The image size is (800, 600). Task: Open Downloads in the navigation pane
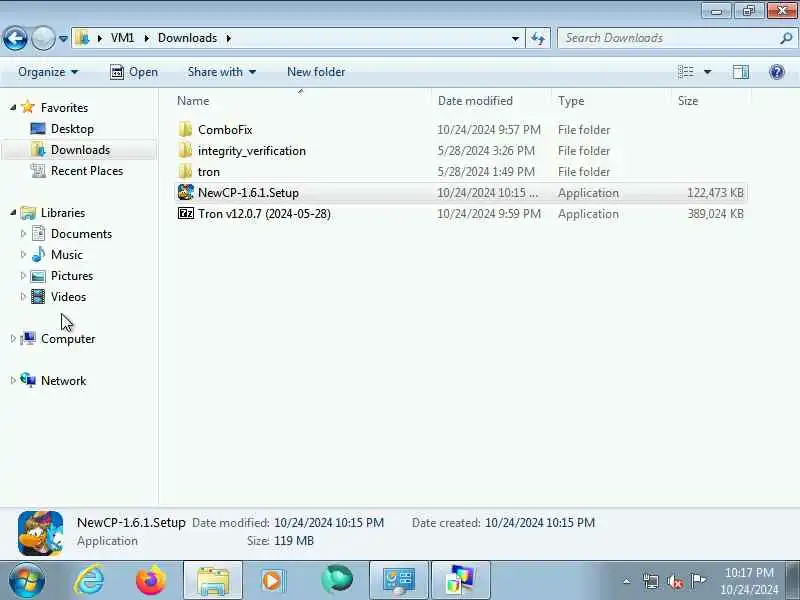[x=80, y=149]
